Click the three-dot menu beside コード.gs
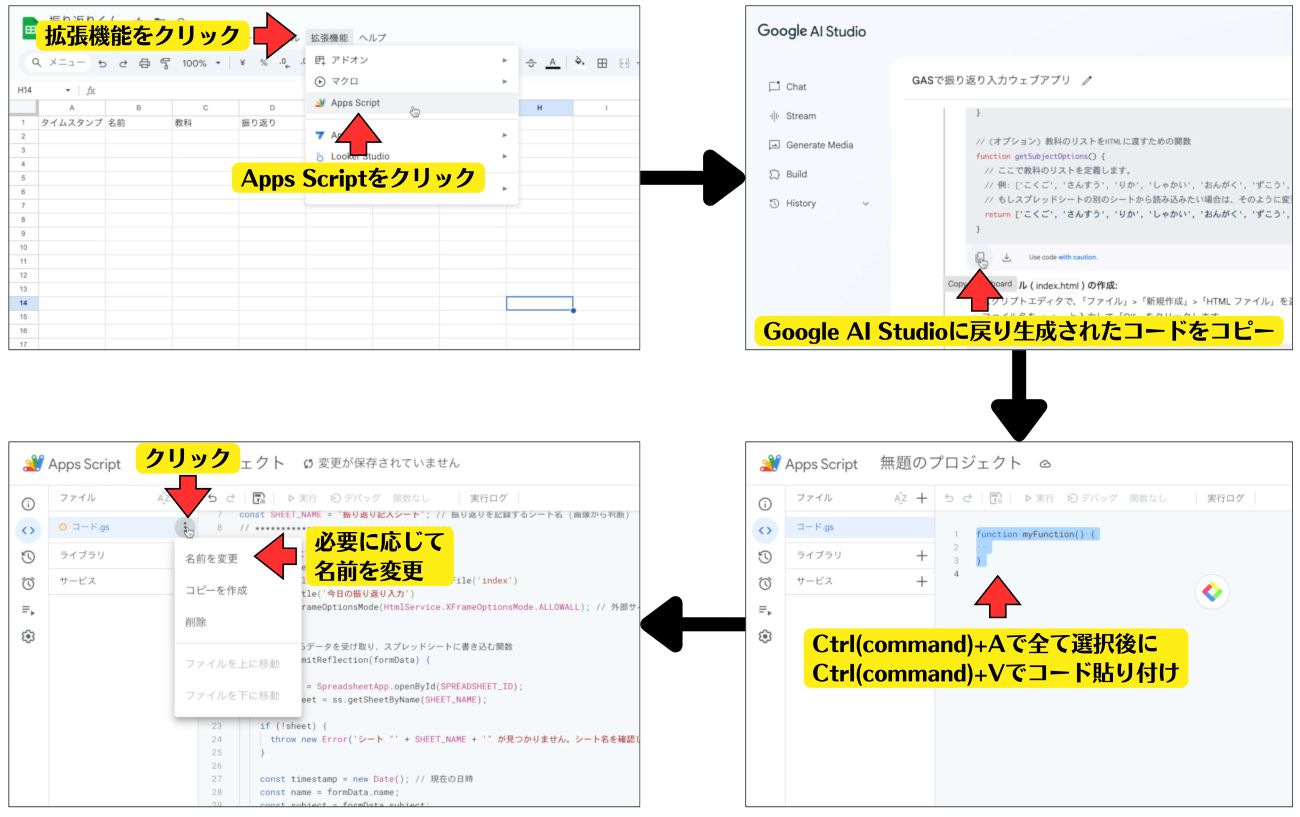 tap(186, 526)
